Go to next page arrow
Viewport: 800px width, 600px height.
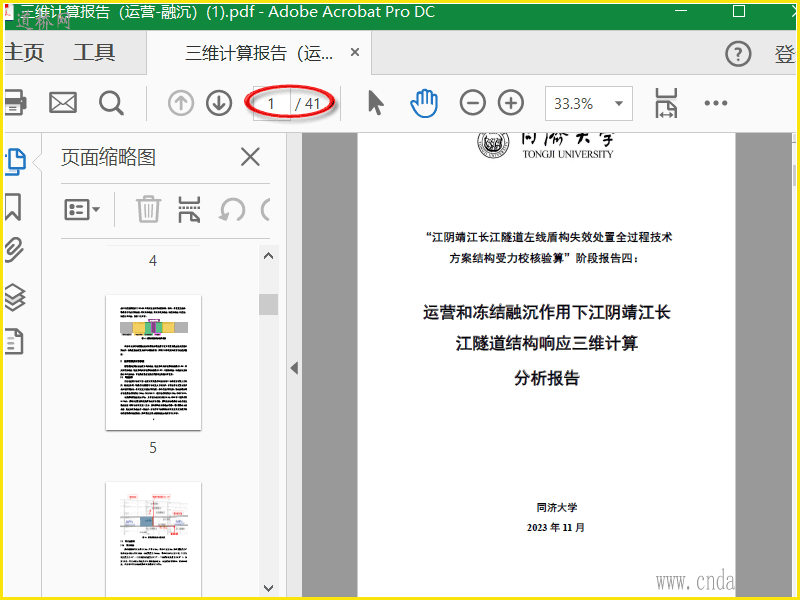pos(219,103)
